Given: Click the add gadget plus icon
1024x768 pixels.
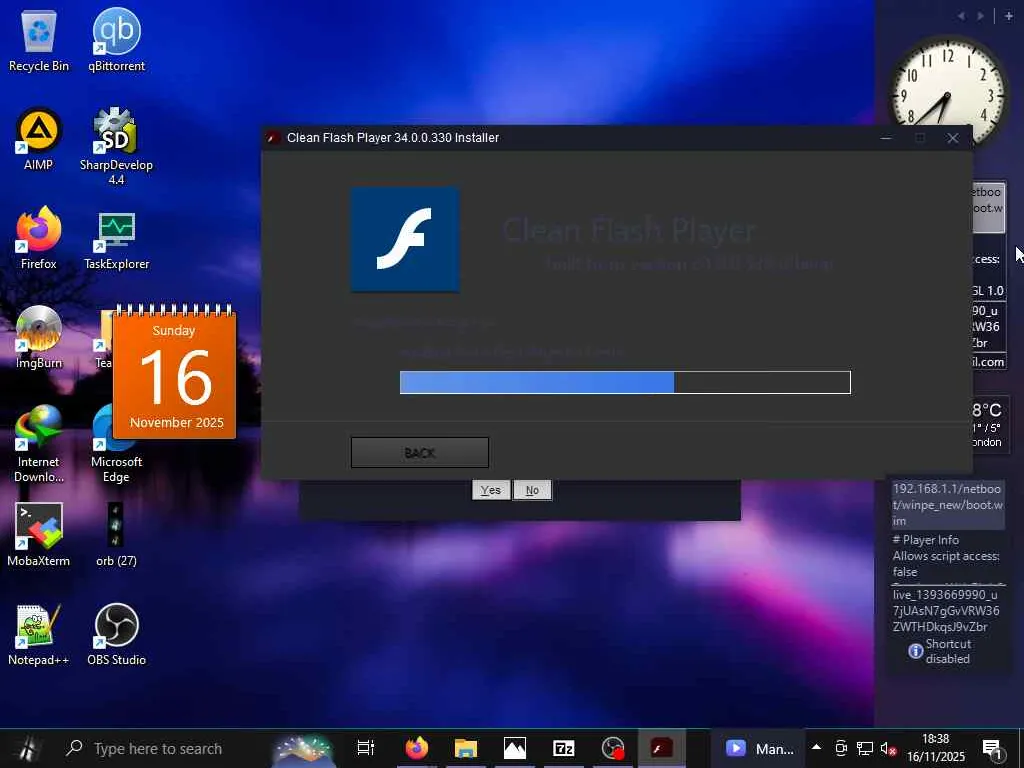Looking at the screenshot, I should click(1008, 16).
